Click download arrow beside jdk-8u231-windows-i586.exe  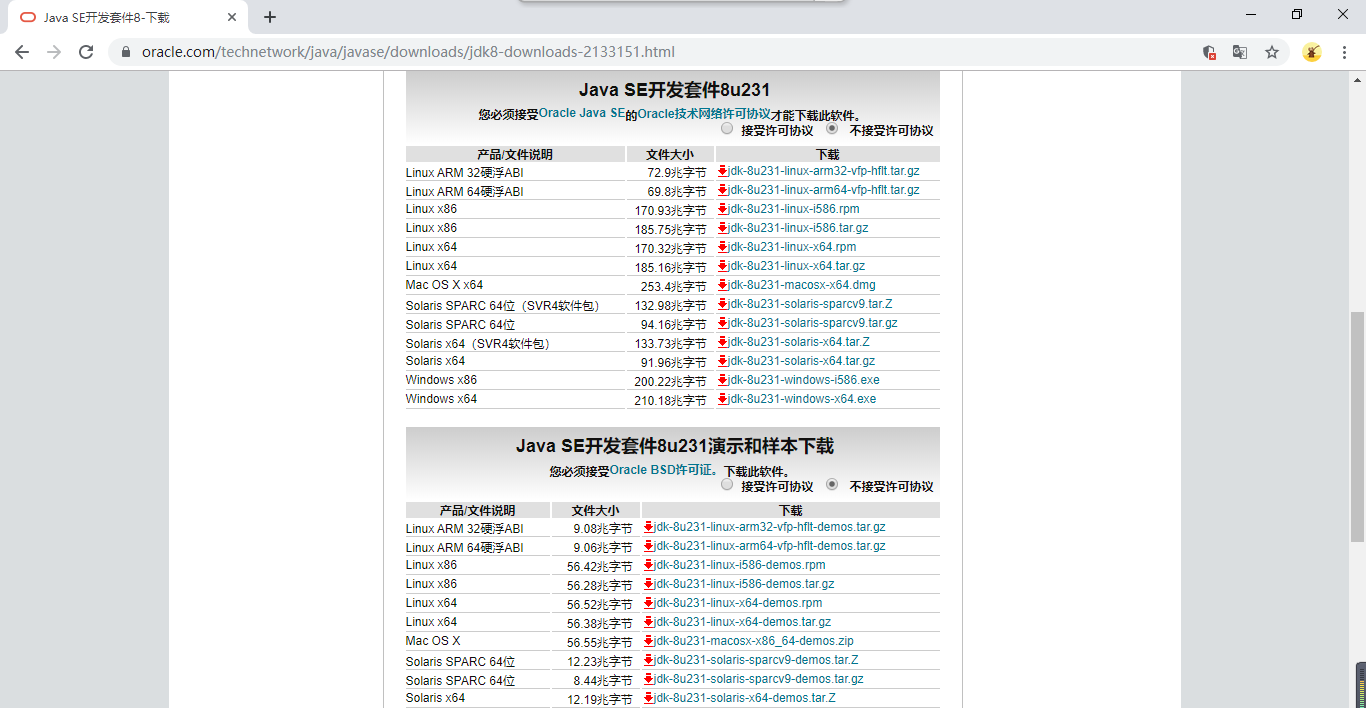[x=723, y=380]
